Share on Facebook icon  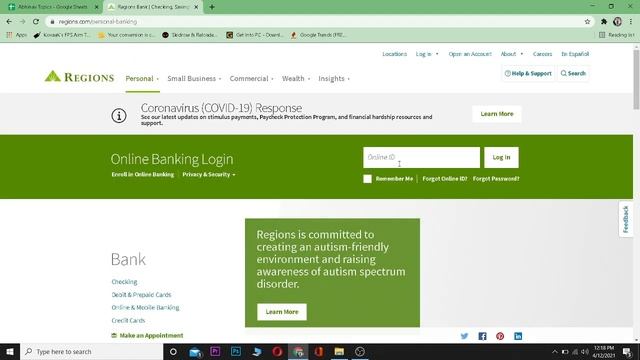pos(482,336)
